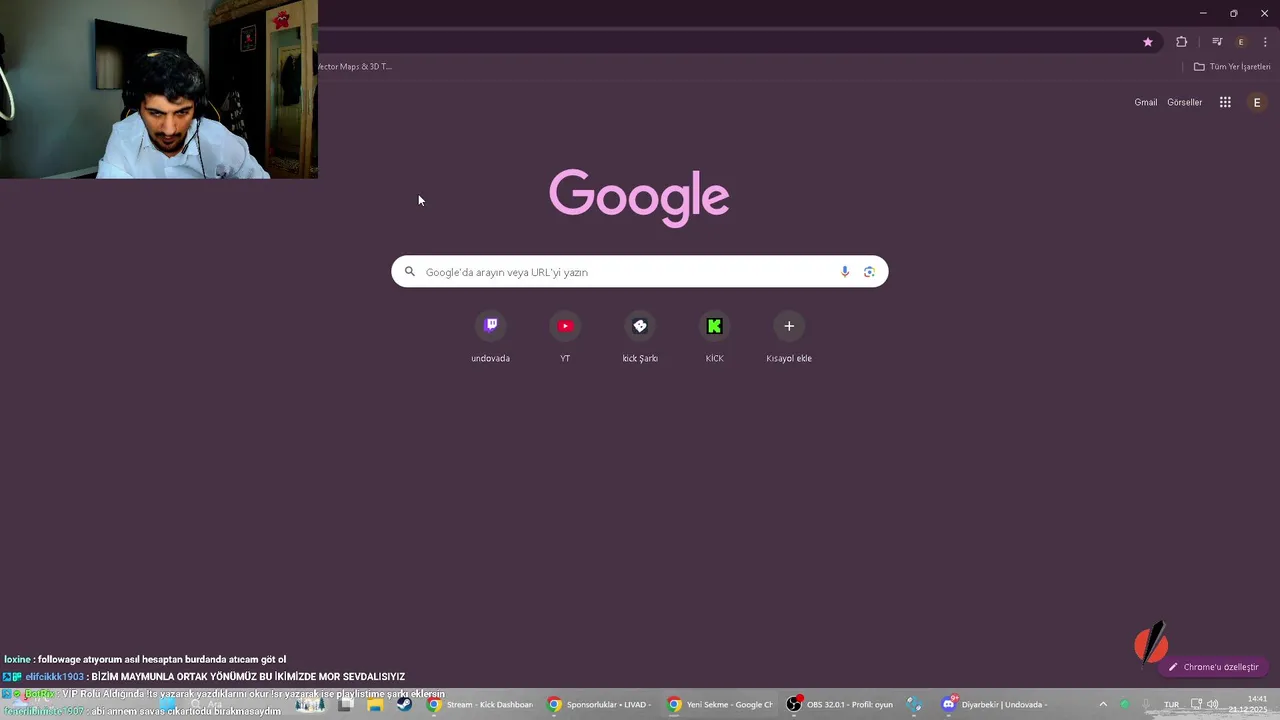Switch to Discord Diyarbekir Undovada taskbar window
The image size is (1280, 720).
point(996,705)
